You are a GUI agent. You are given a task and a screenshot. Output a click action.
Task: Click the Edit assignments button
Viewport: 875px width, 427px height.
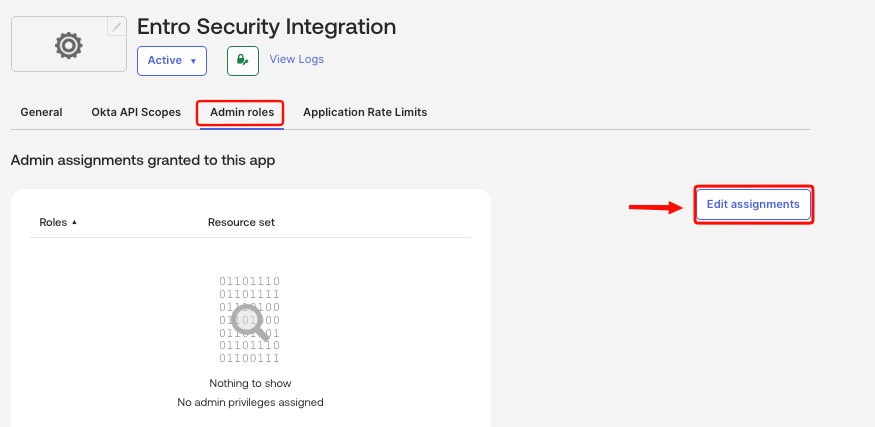point(753,204)
